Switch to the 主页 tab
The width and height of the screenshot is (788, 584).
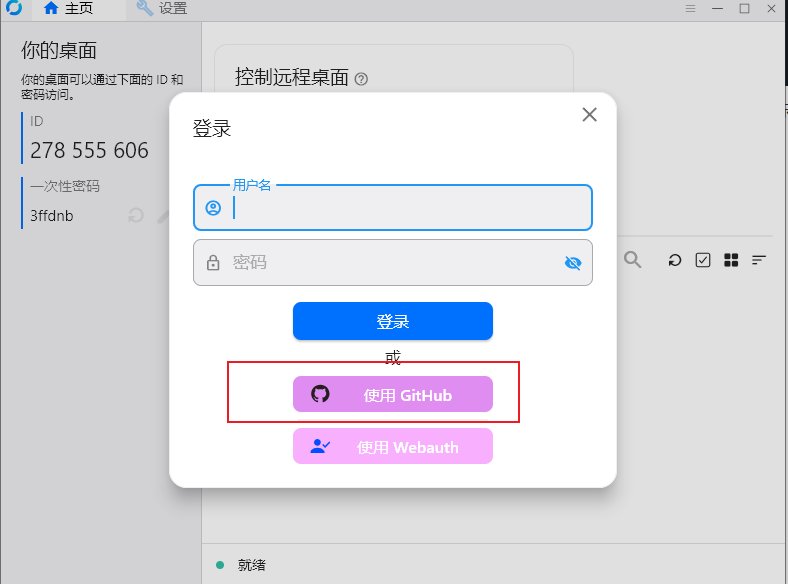70,9
